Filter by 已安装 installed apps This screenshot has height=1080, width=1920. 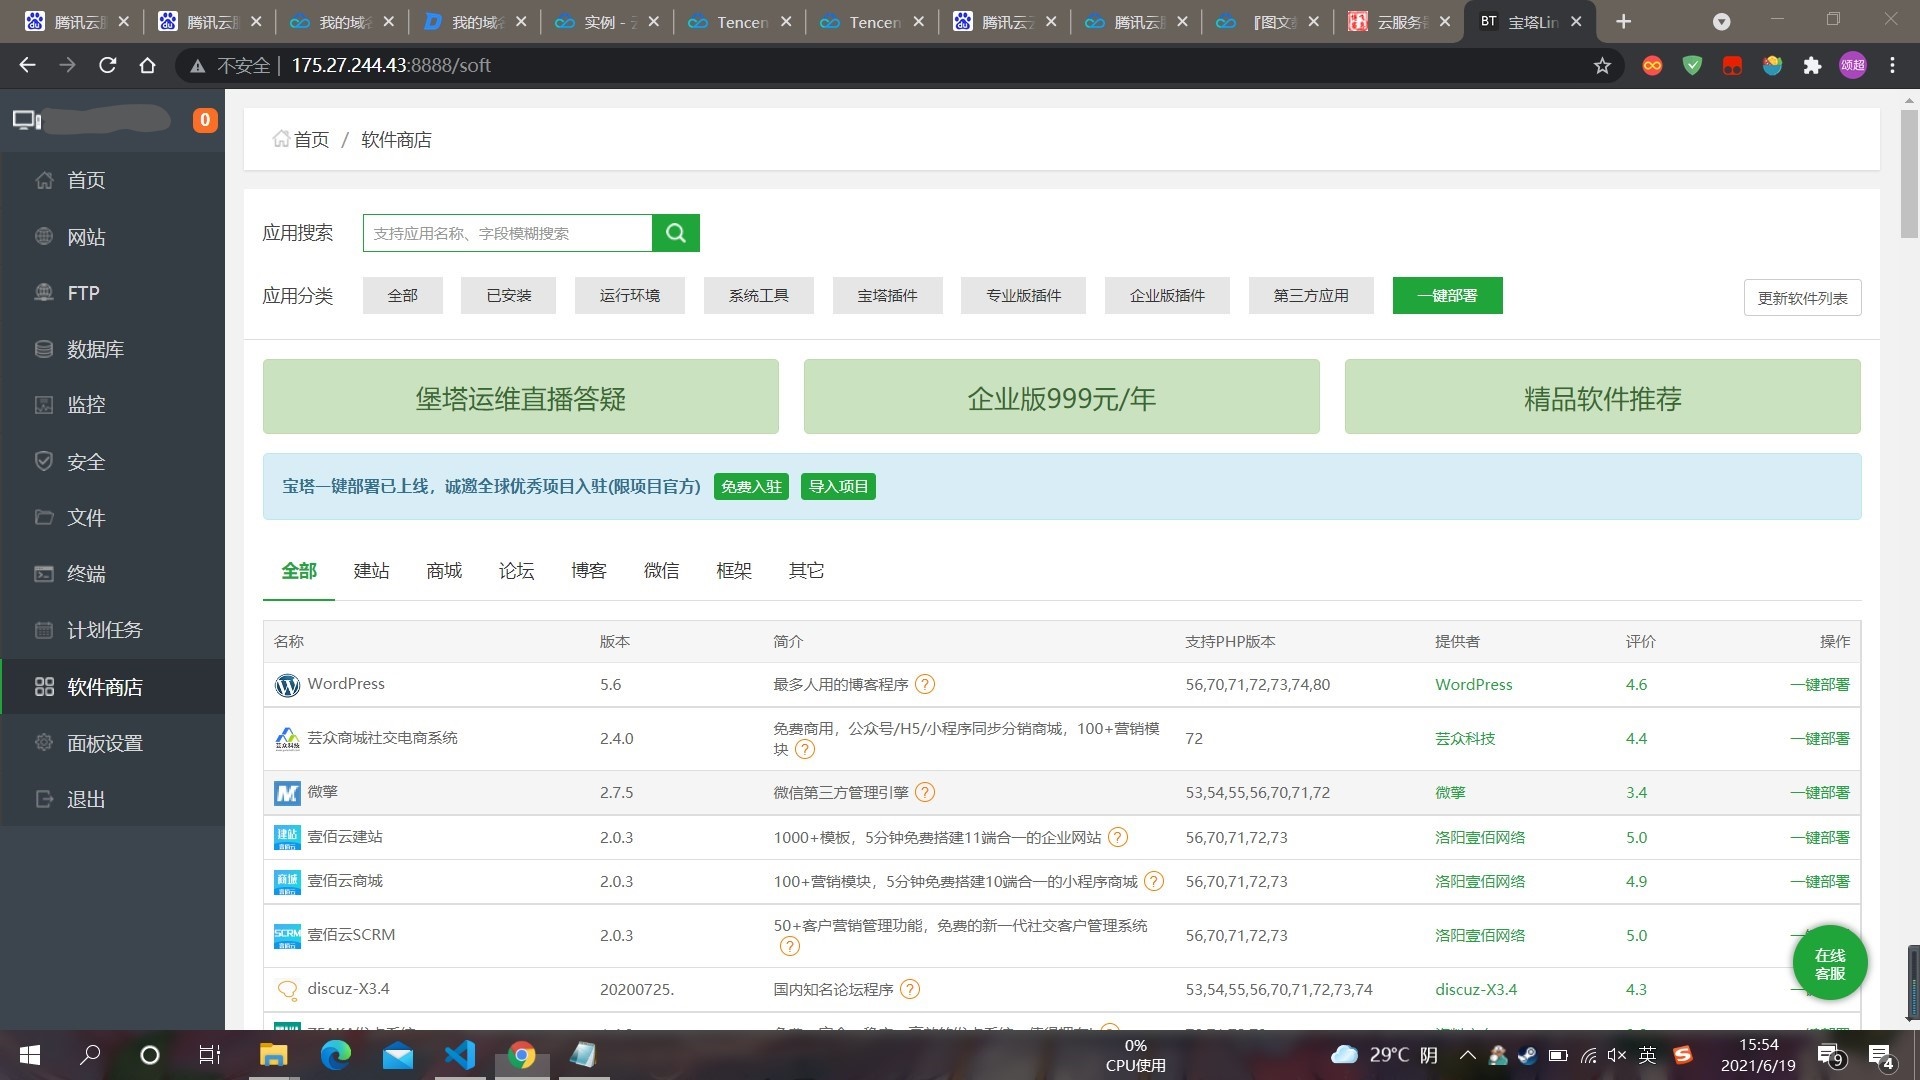coord(508,296)
